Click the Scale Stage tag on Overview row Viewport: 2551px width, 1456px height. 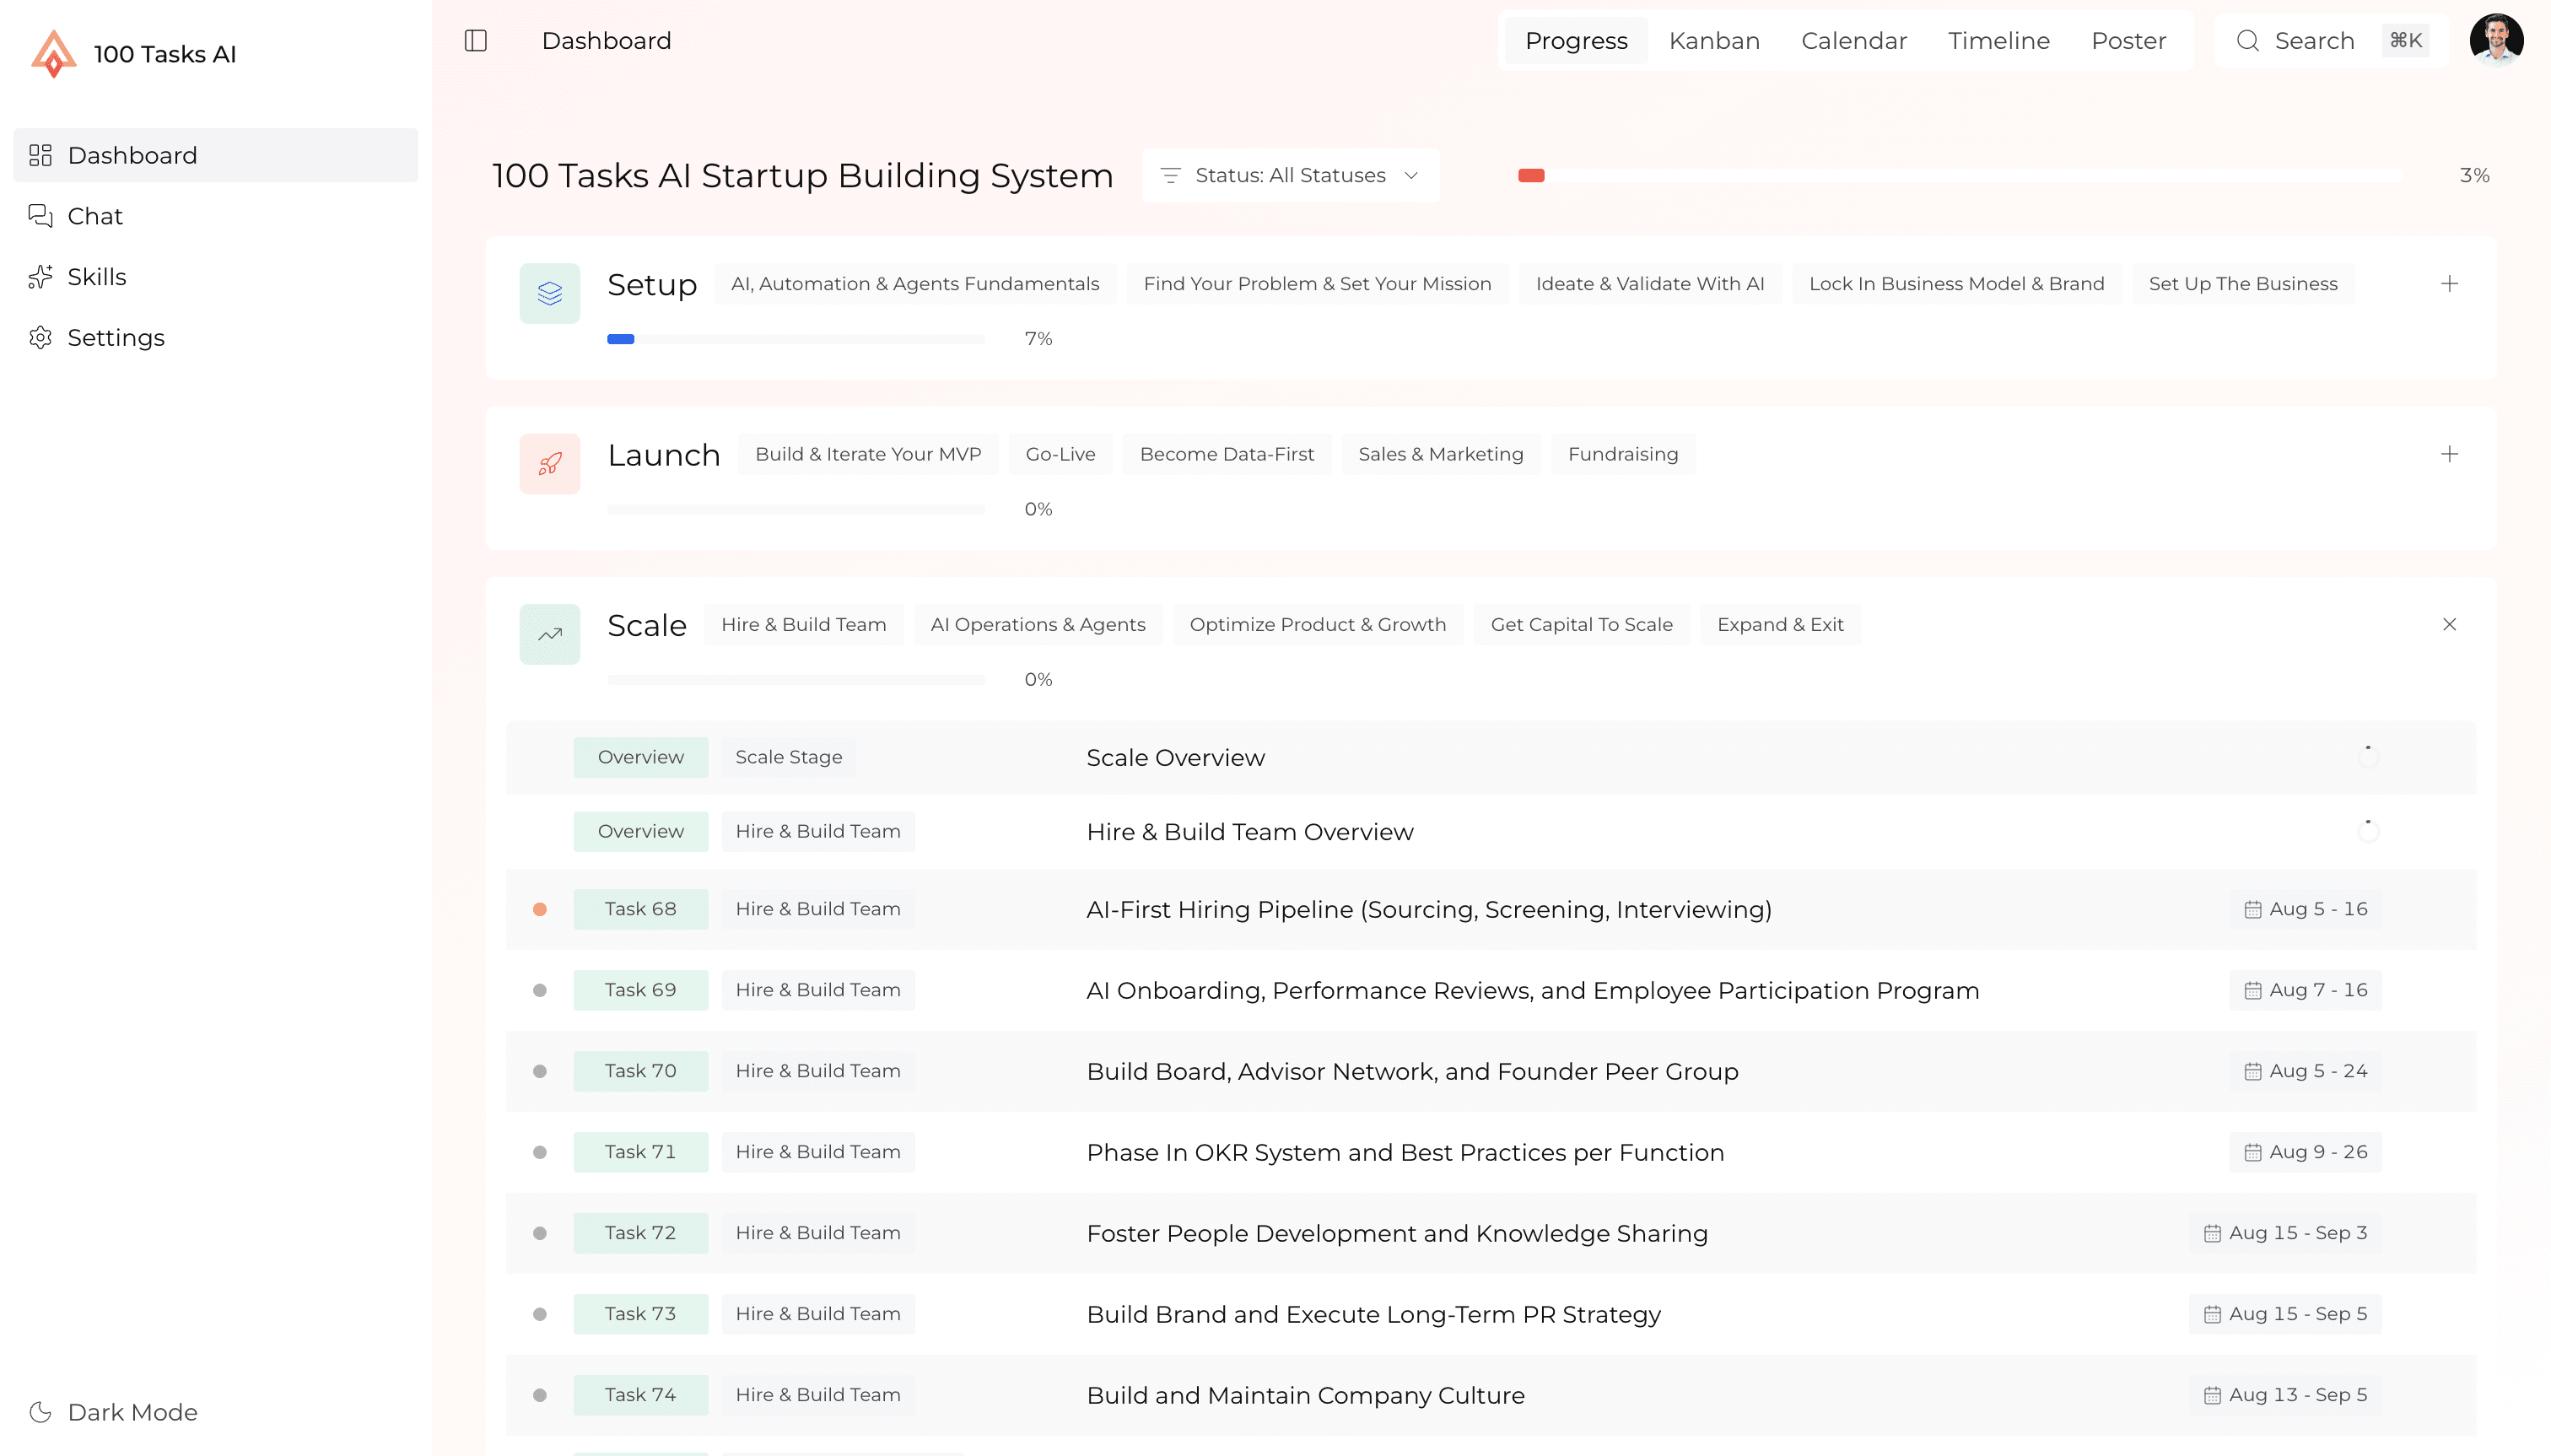788,758
